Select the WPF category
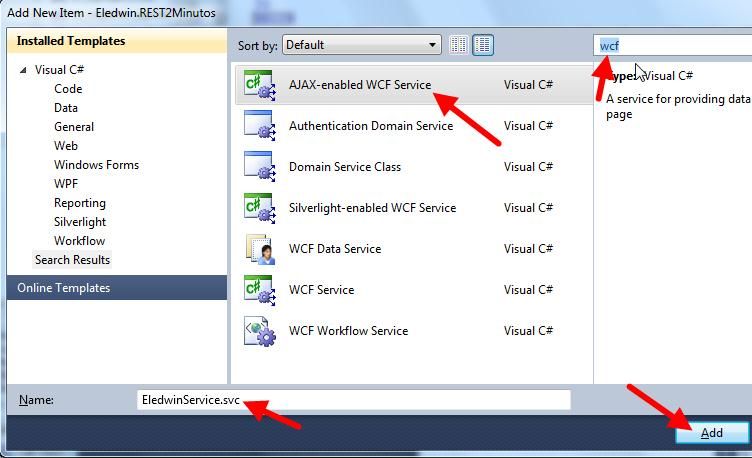The image size is (752, 458). [x=66, y=184]
